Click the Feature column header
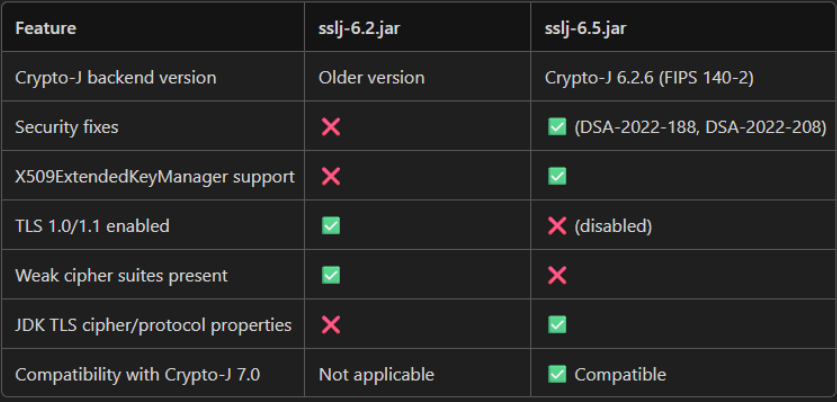 tap(45, 28)
